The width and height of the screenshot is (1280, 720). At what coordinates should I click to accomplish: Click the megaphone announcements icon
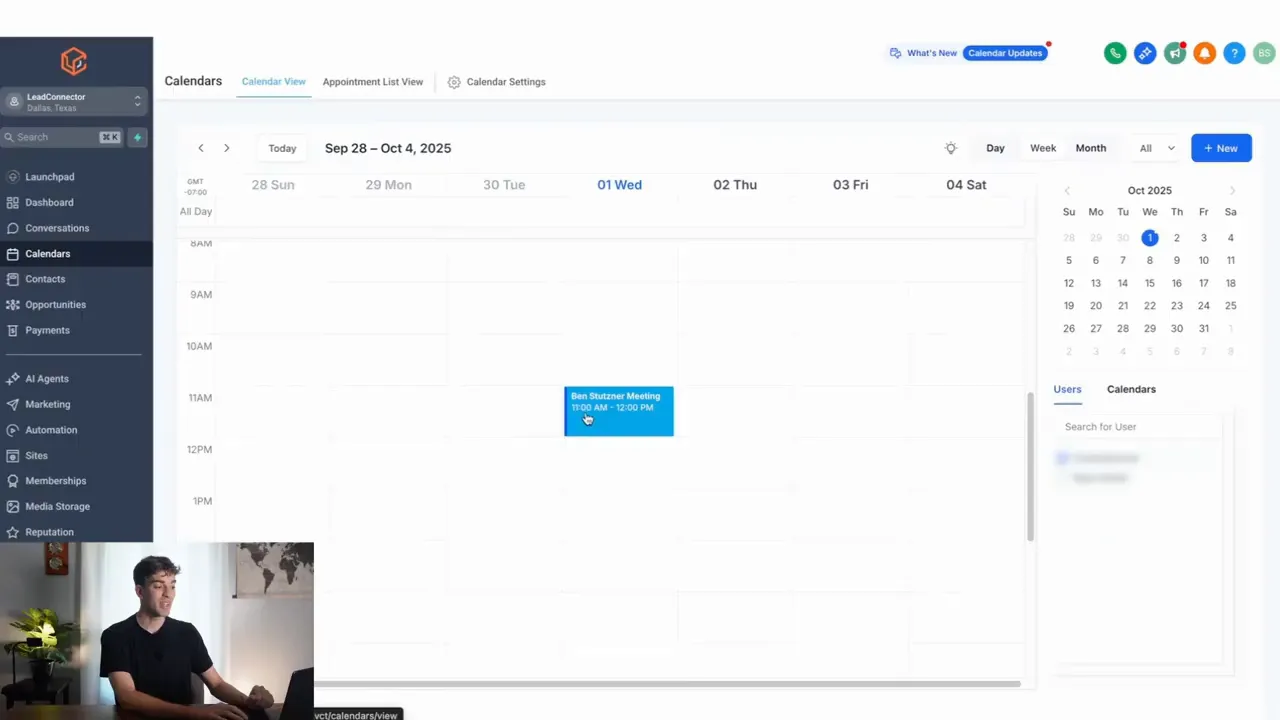pos(1175,53)
